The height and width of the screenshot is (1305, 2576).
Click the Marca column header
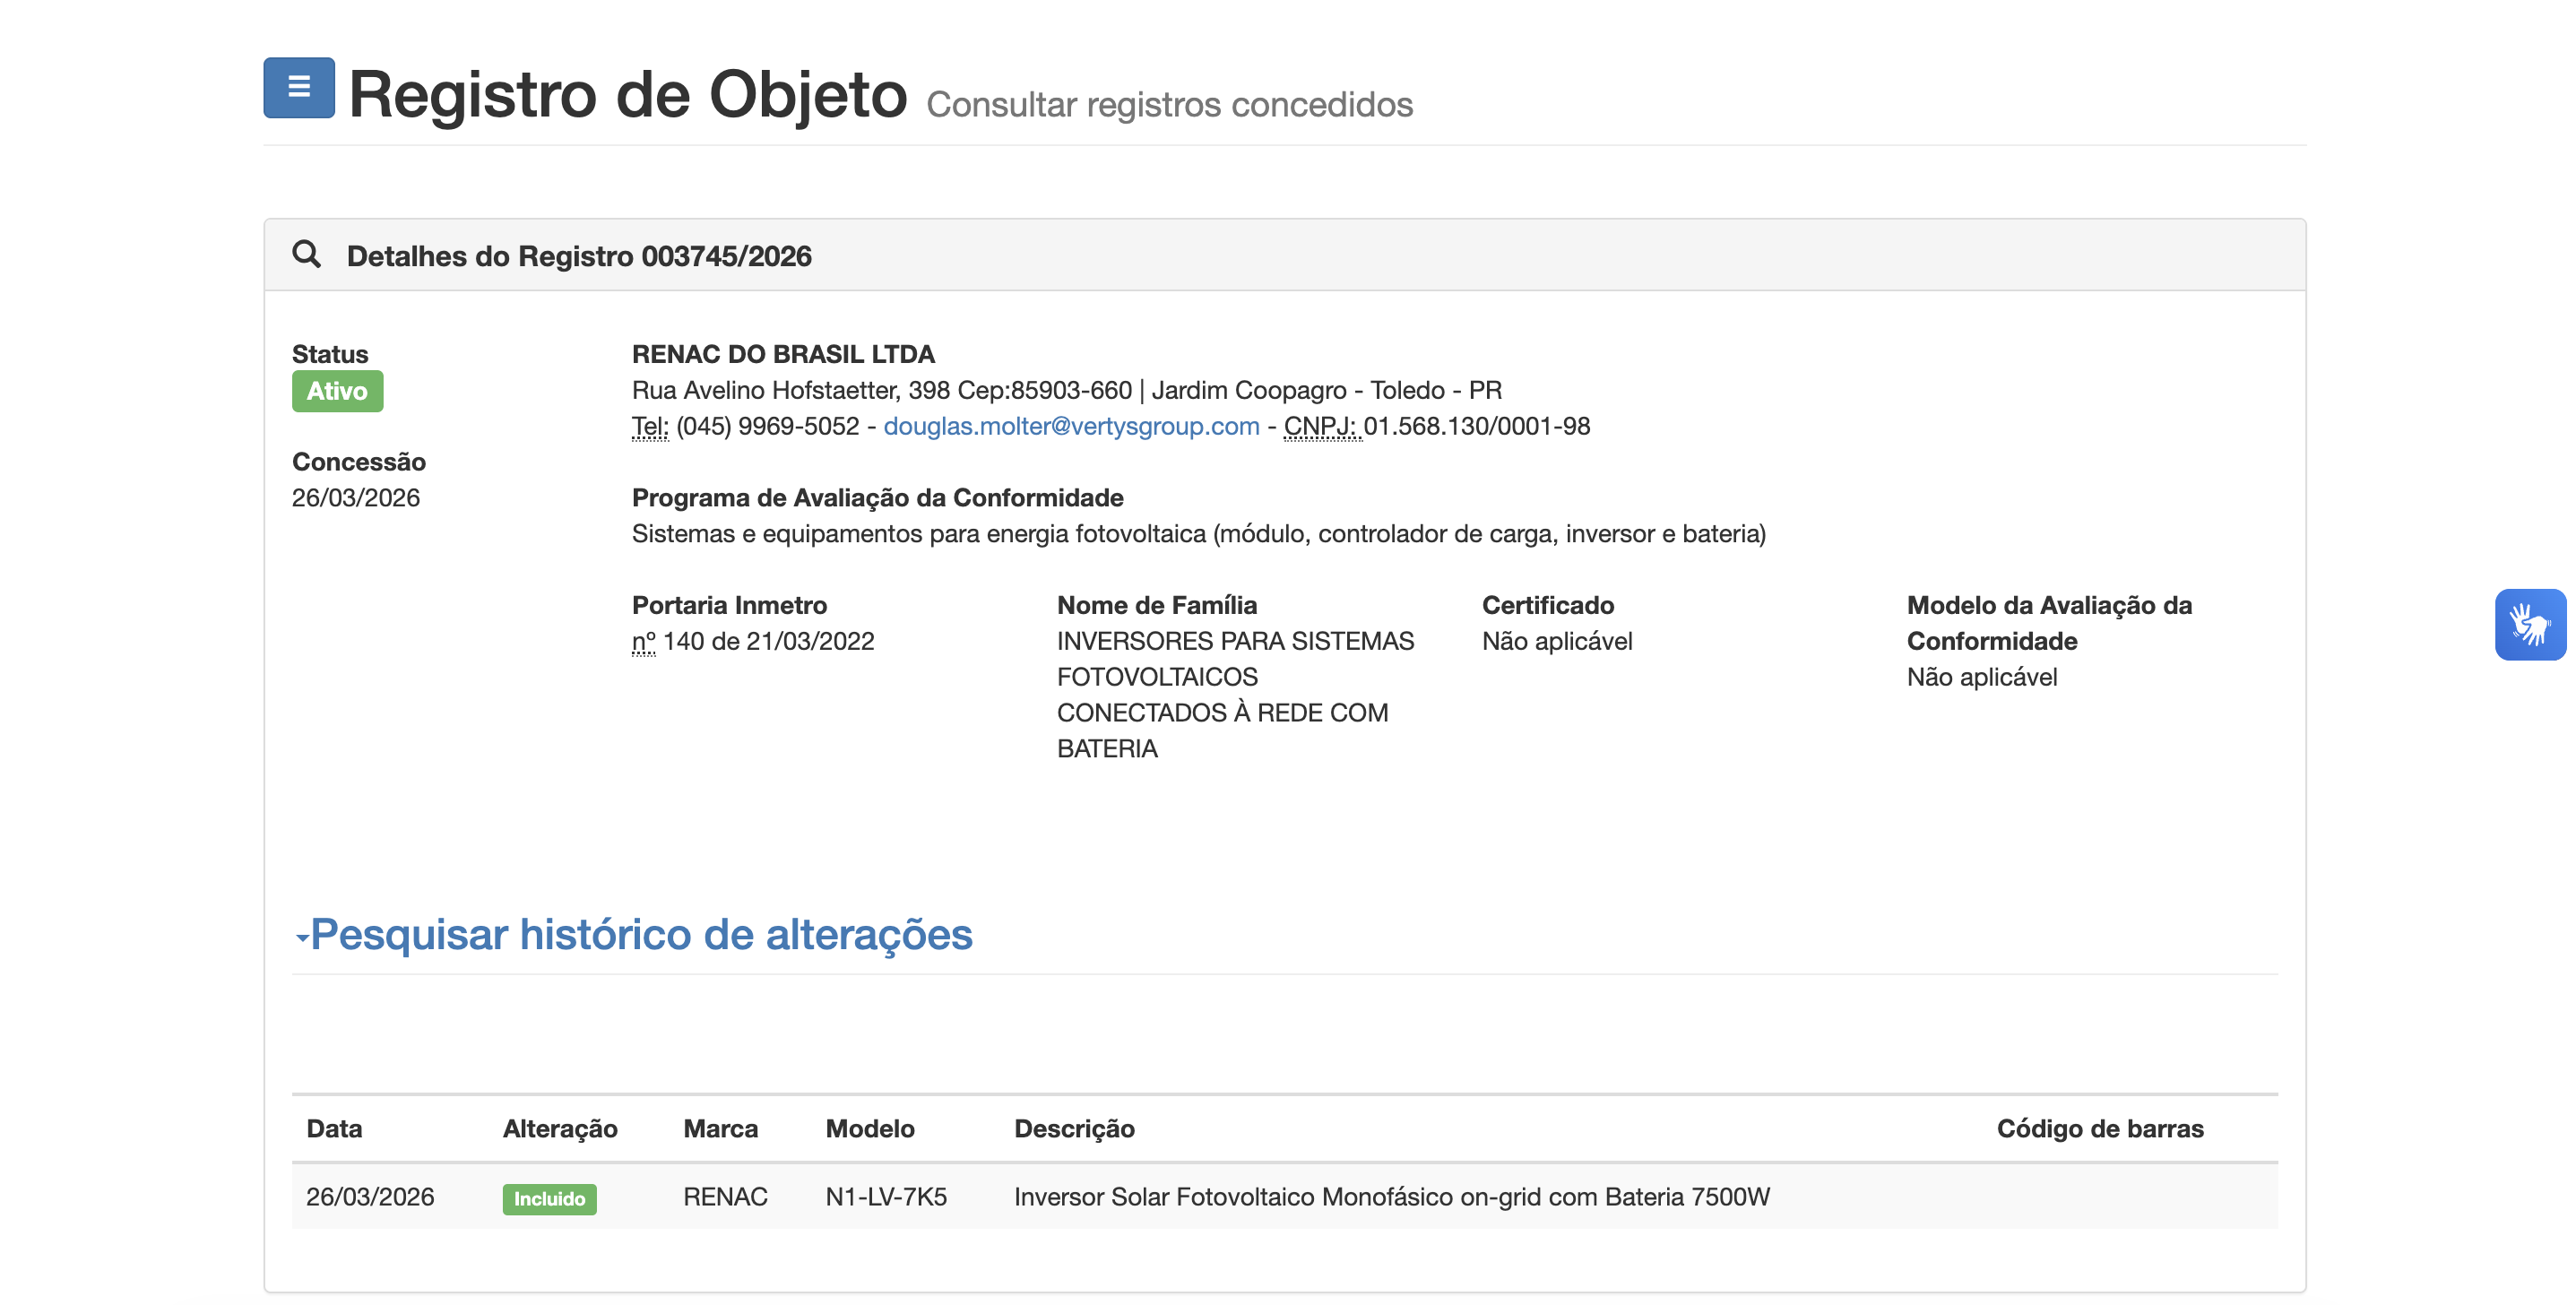tap(720, 1128)
